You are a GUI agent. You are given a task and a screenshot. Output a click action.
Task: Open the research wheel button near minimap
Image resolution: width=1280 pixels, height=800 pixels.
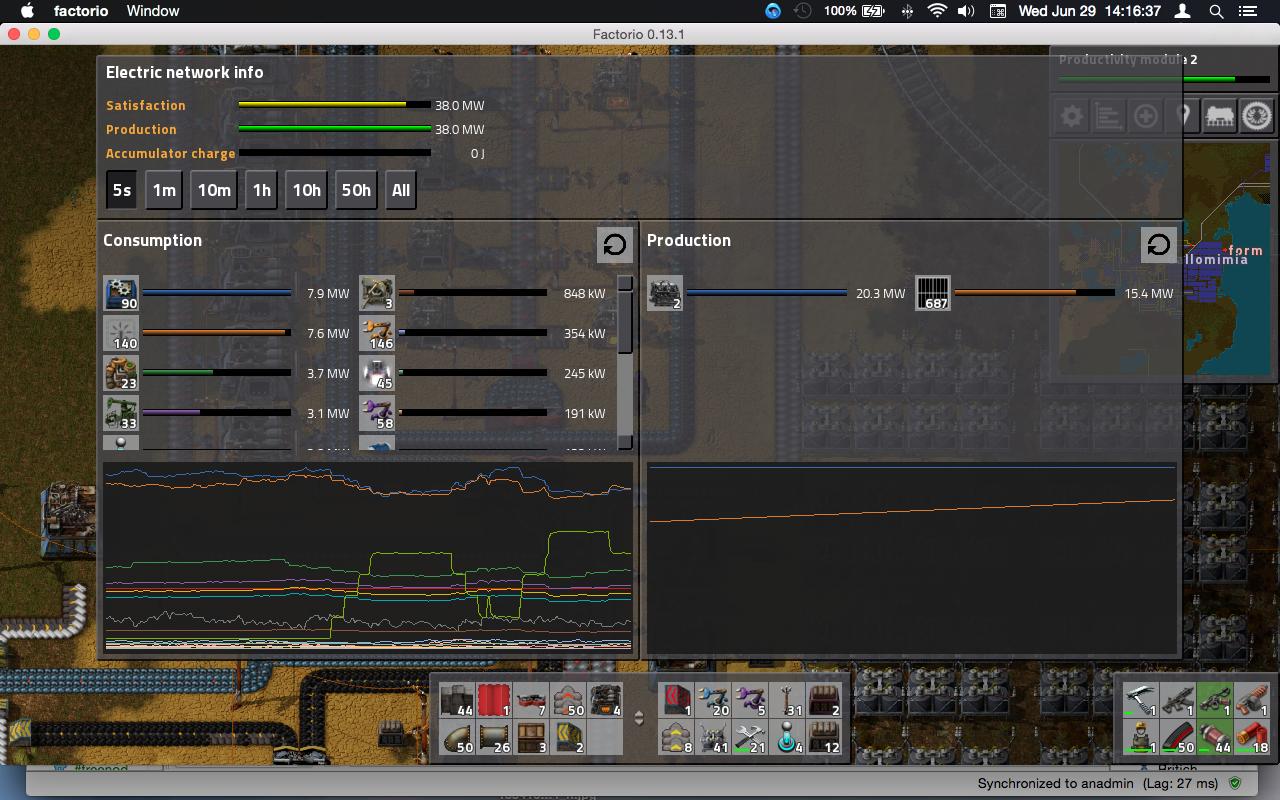1257,117
